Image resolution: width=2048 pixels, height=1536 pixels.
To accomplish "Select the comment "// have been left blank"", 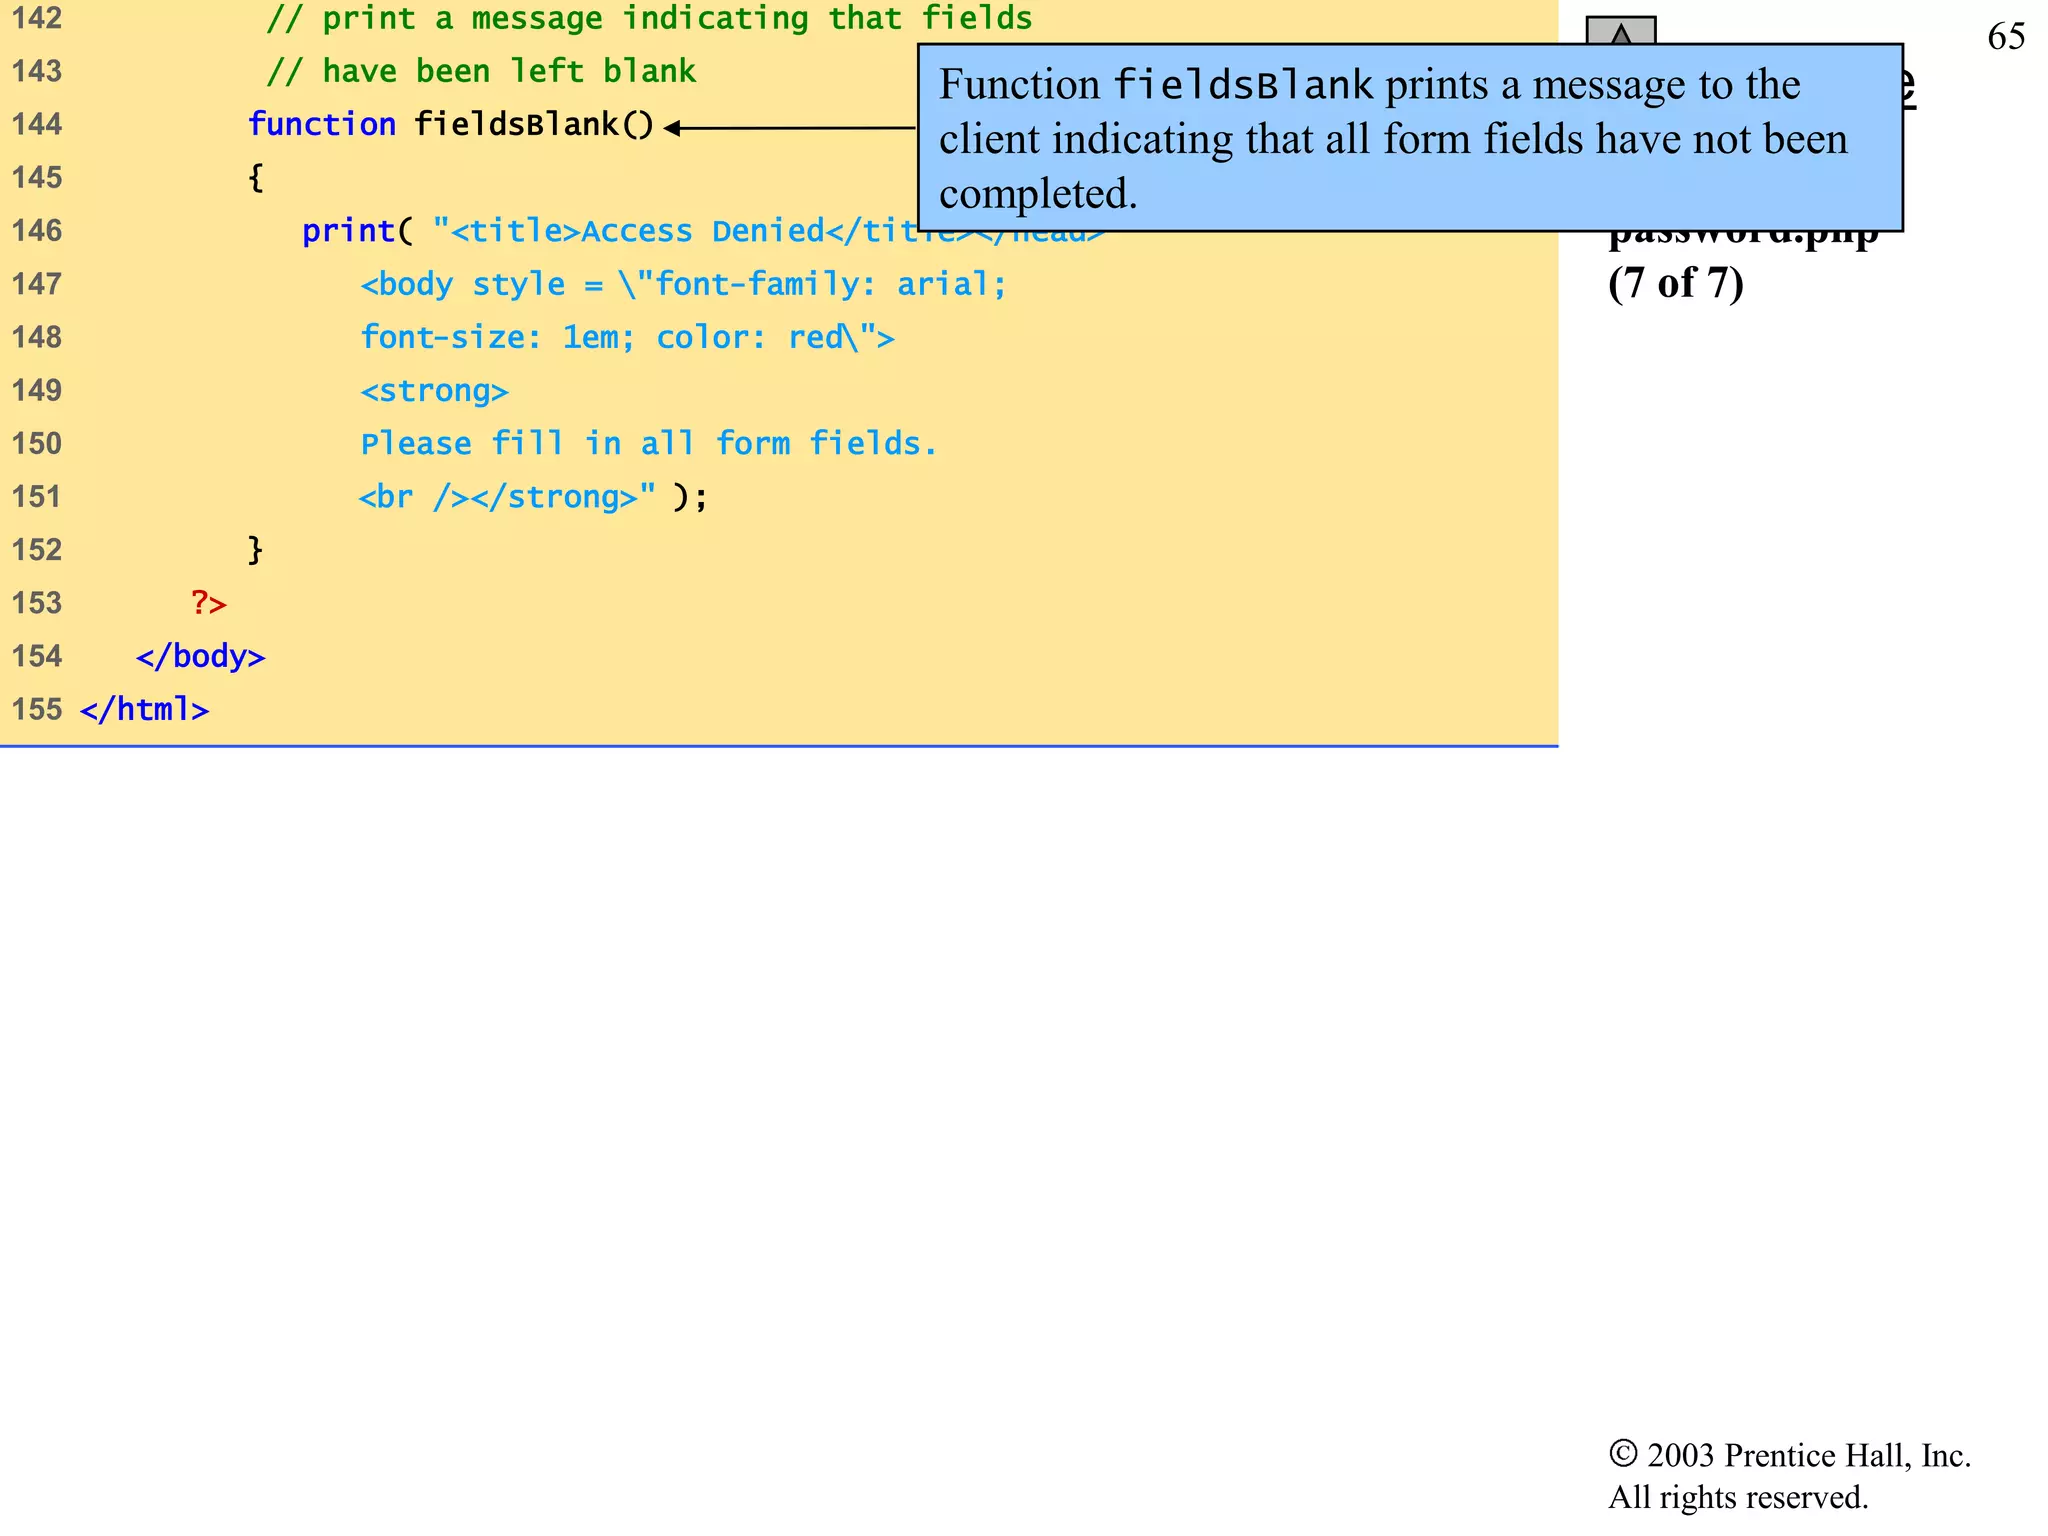I will coord(481,71).
